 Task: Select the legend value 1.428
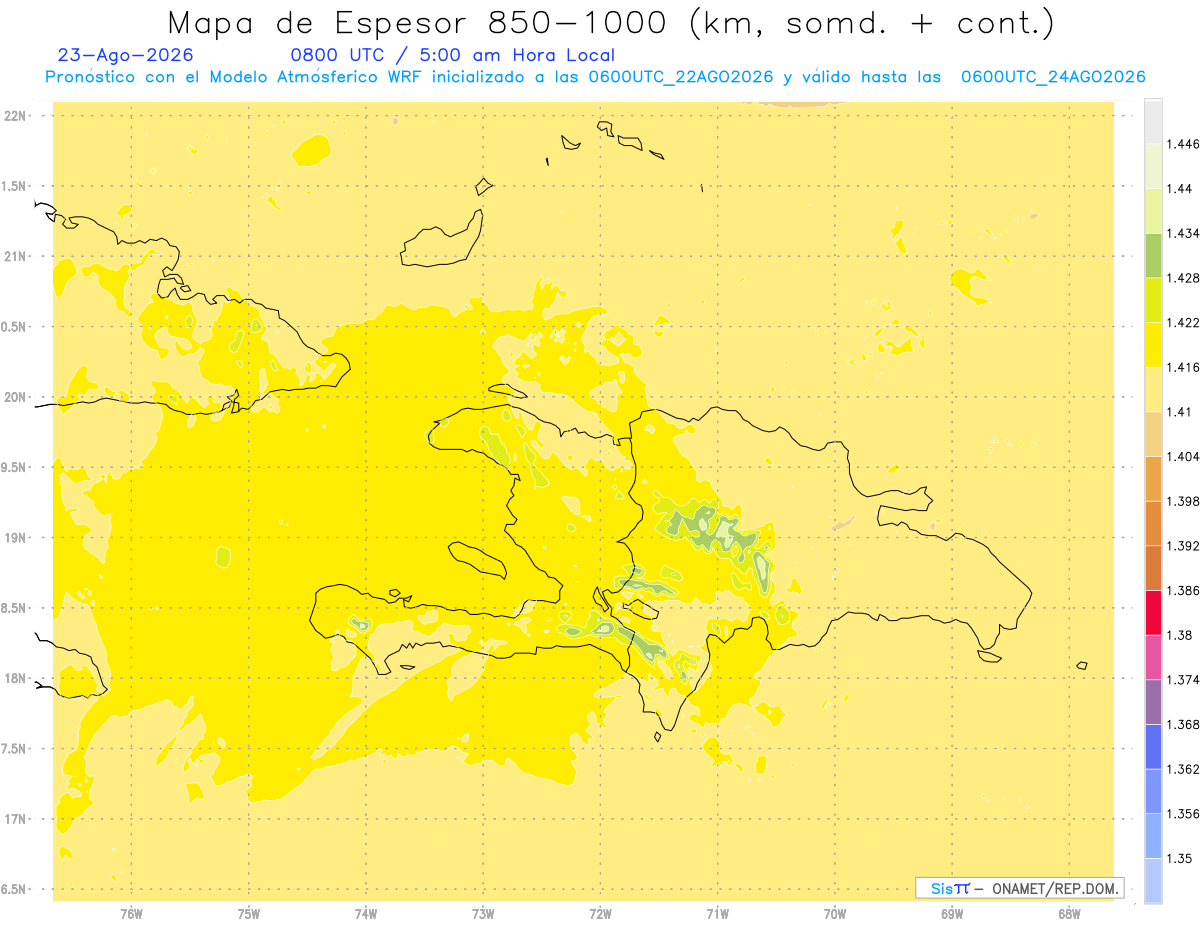1185,278
